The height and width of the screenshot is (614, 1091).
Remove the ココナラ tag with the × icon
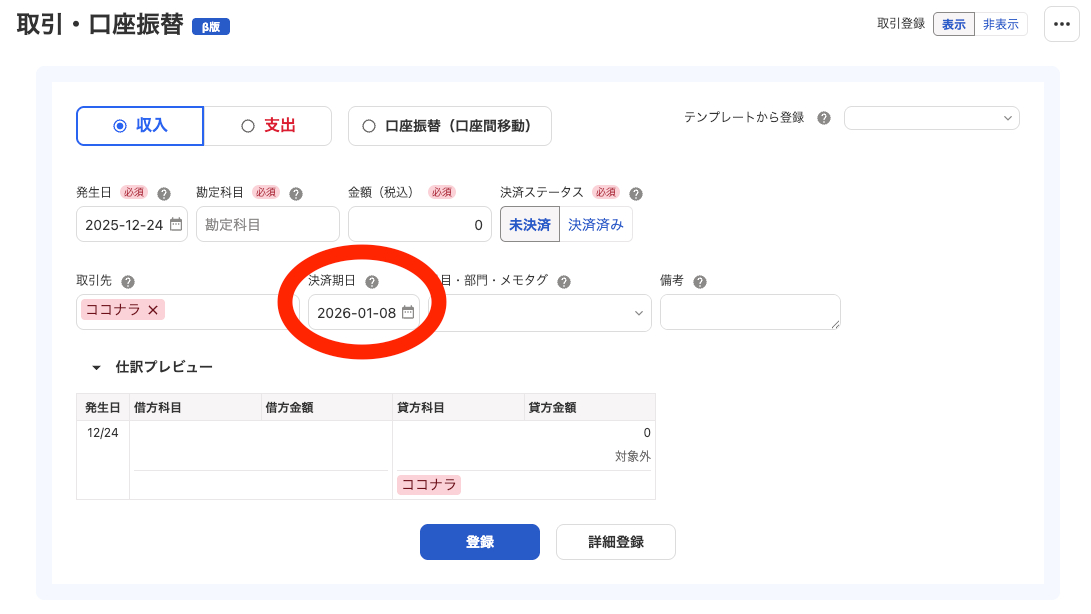(x=151, y=310)
